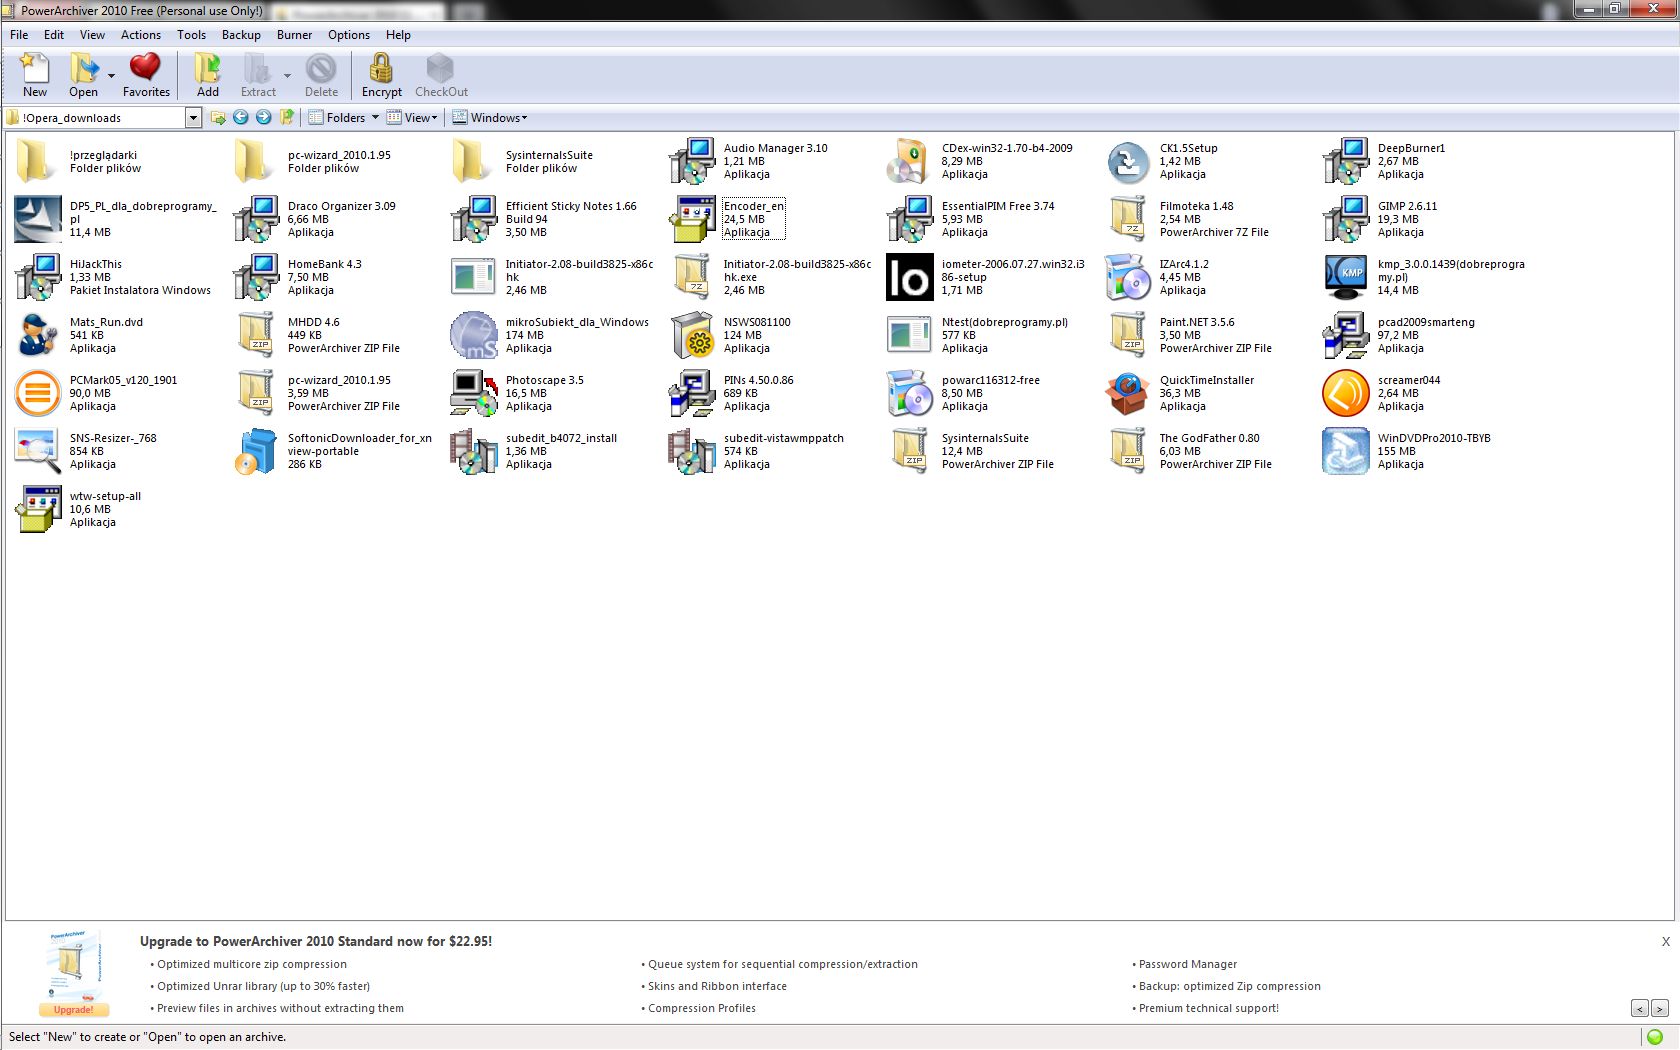Viewport: 1680px width, 1050px height.
Task: Go forward with blue right arrow
Action: (264, 117)
